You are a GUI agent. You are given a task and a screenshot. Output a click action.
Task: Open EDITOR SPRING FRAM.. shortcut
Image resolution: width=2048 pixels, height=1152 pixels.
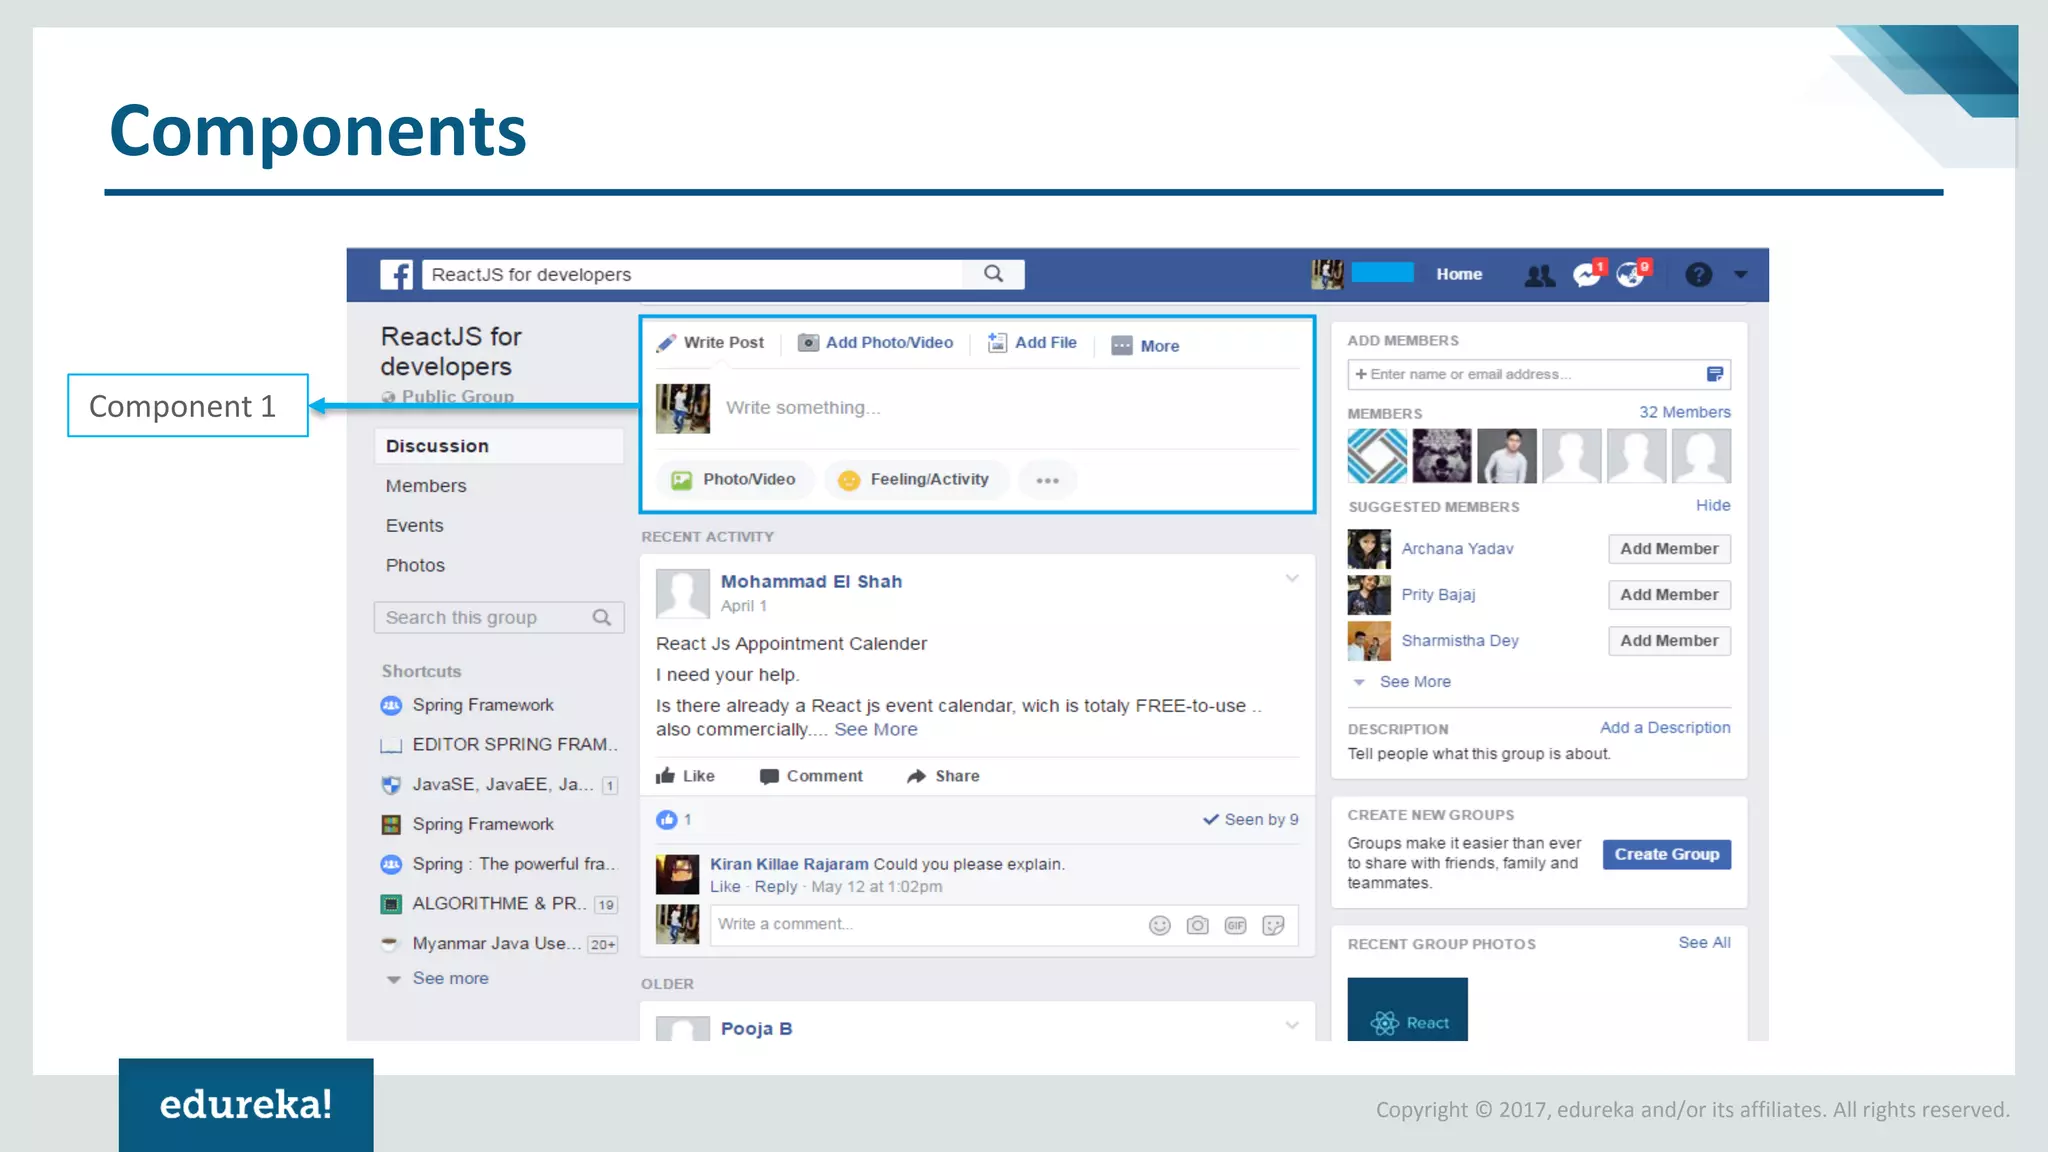point(500,745)
